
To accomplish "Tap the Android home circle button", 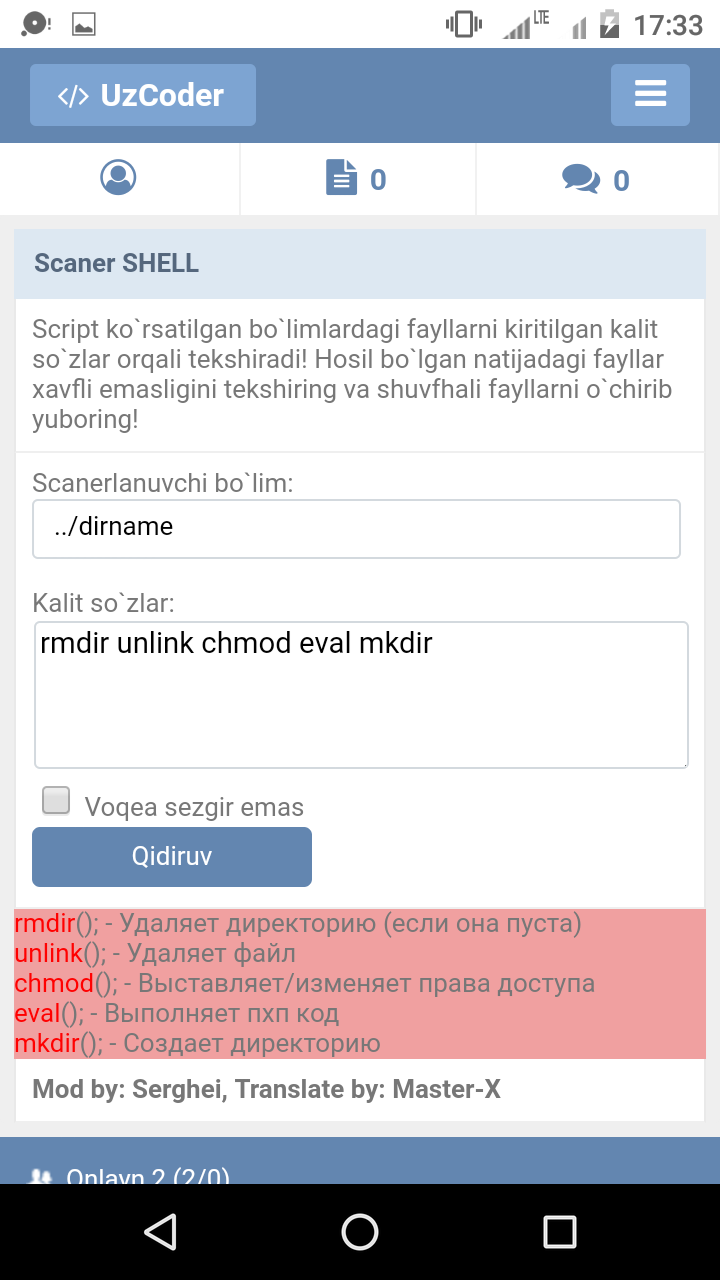I will point(360,1232).
